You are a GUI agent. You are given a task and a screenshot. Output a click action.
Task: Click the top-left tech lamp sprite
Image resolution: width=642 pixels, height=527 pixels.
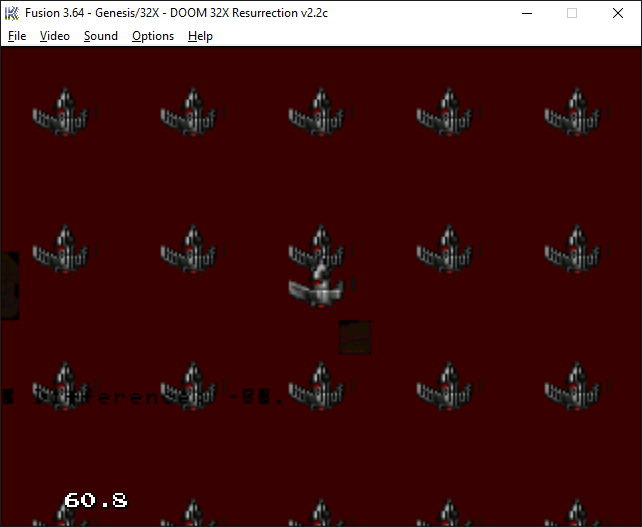(61, 113)
